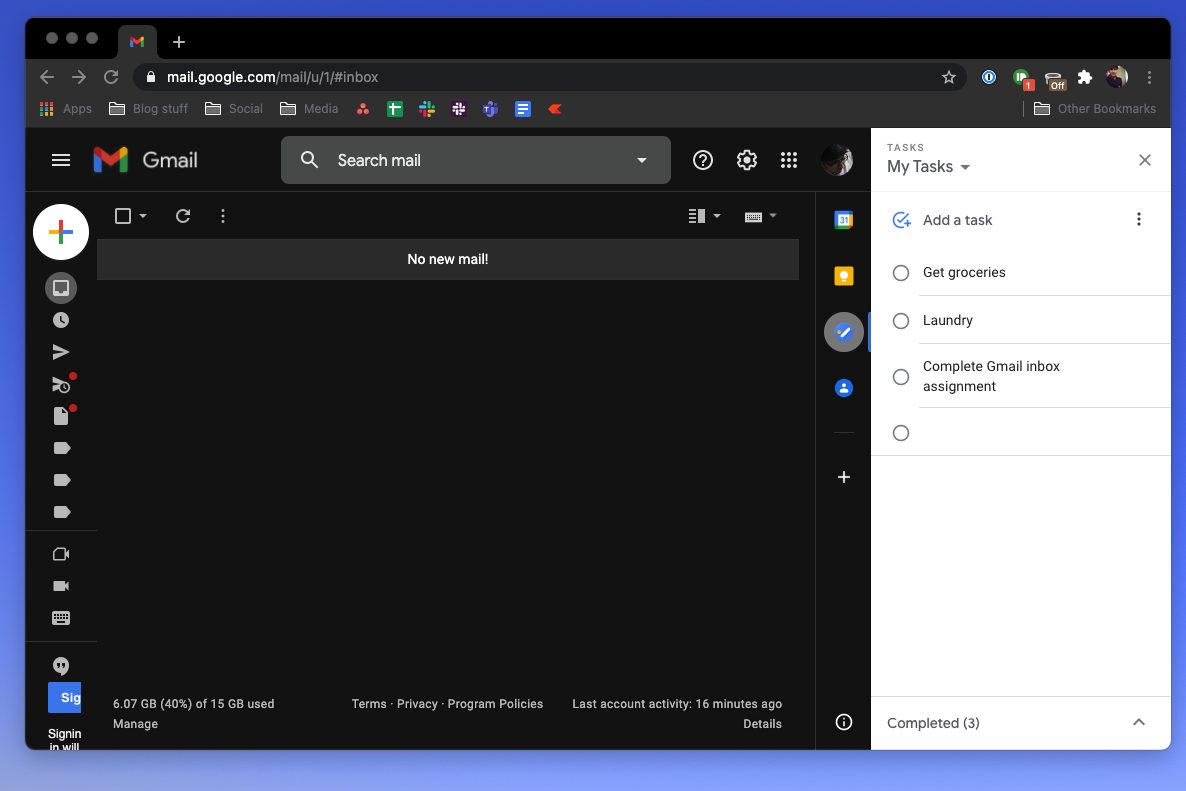1186x791 pixels.
Task: Open a new browser tab
Action: click(179, 42)
